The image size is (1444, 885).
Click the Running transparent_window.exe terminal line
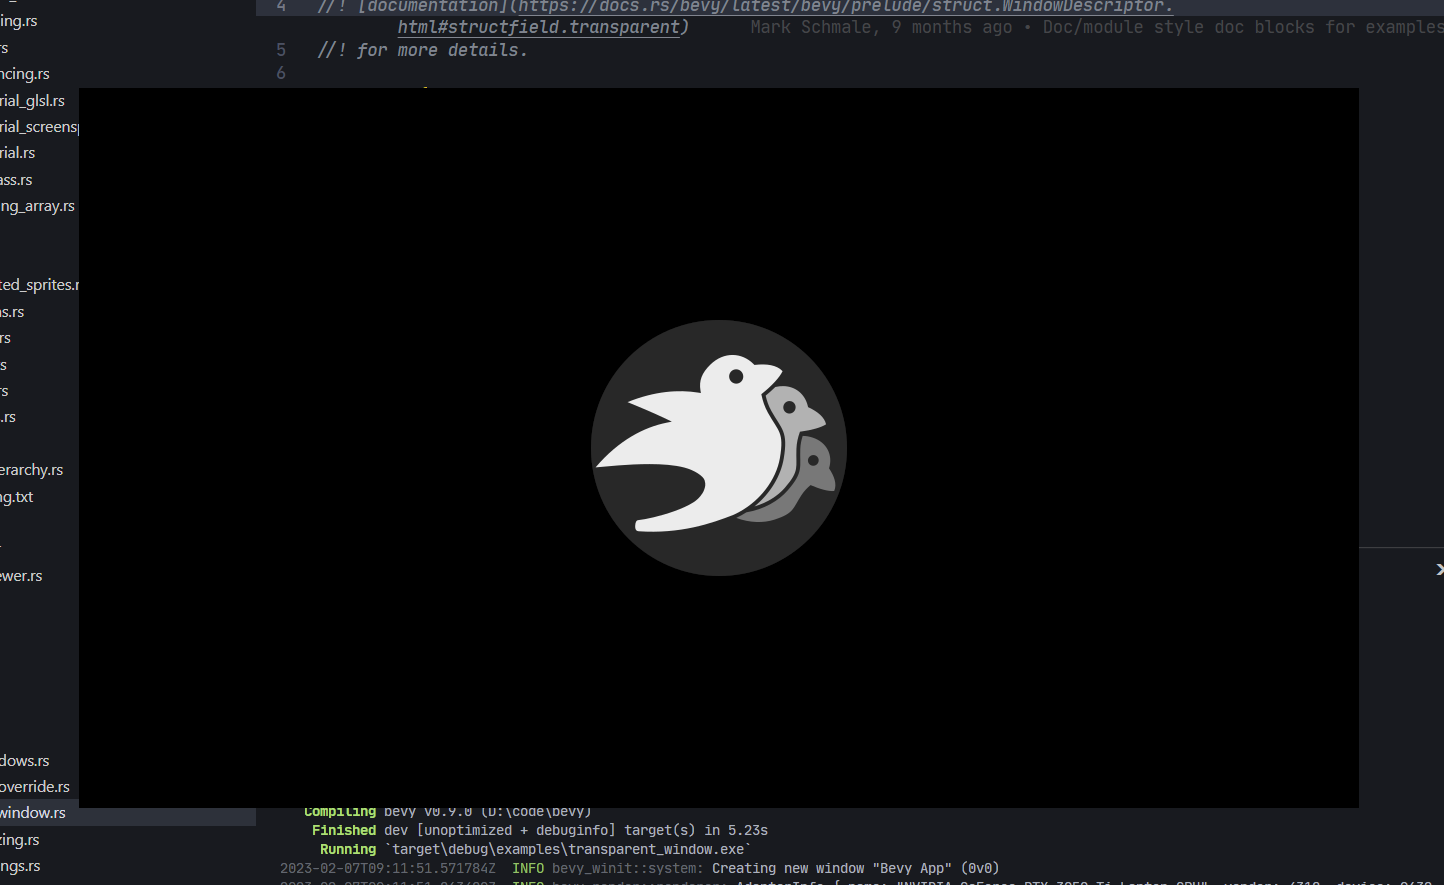pos(536,849)
